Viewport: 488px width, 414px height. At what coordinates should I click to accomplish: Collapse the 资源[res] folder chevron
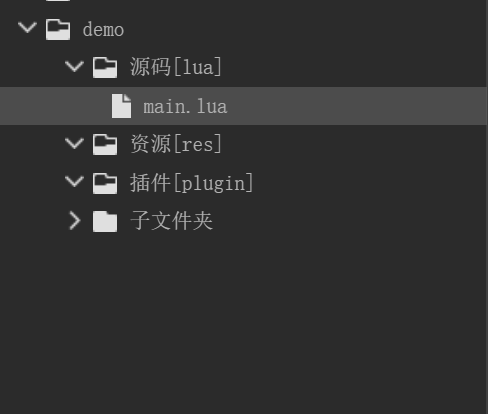[x=74, y=144]
